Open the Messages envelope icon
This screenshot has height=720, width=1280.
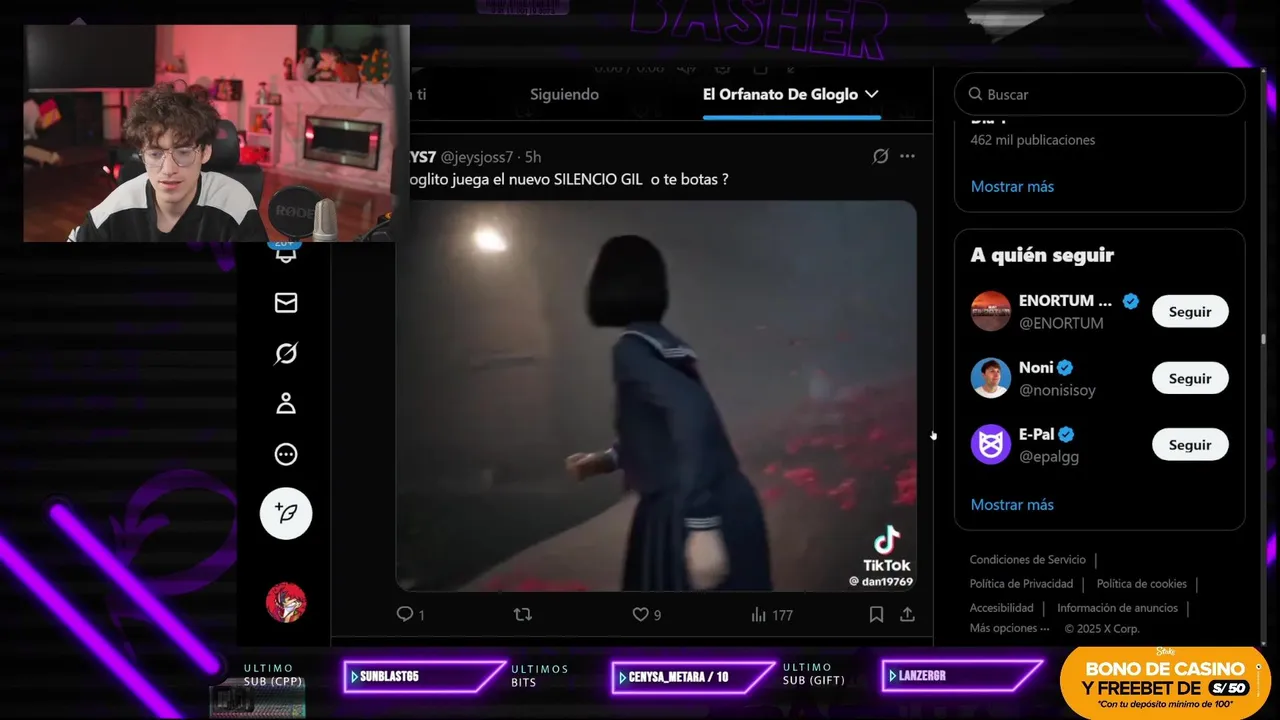point(286,302)
